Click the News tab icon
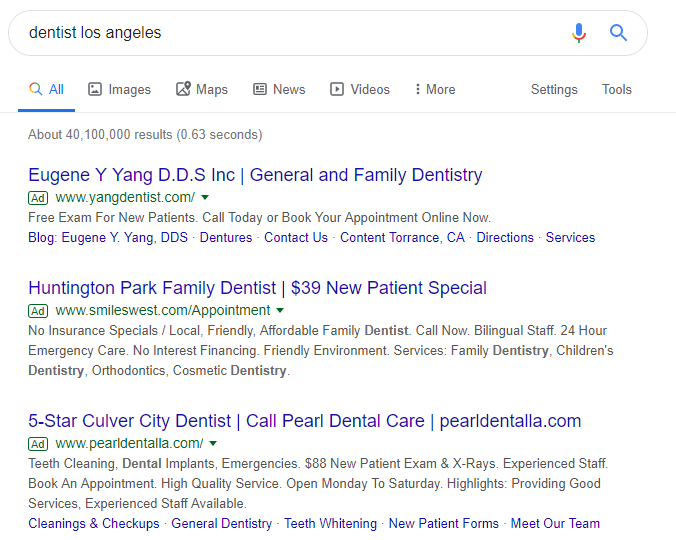 tap(260, 89)
